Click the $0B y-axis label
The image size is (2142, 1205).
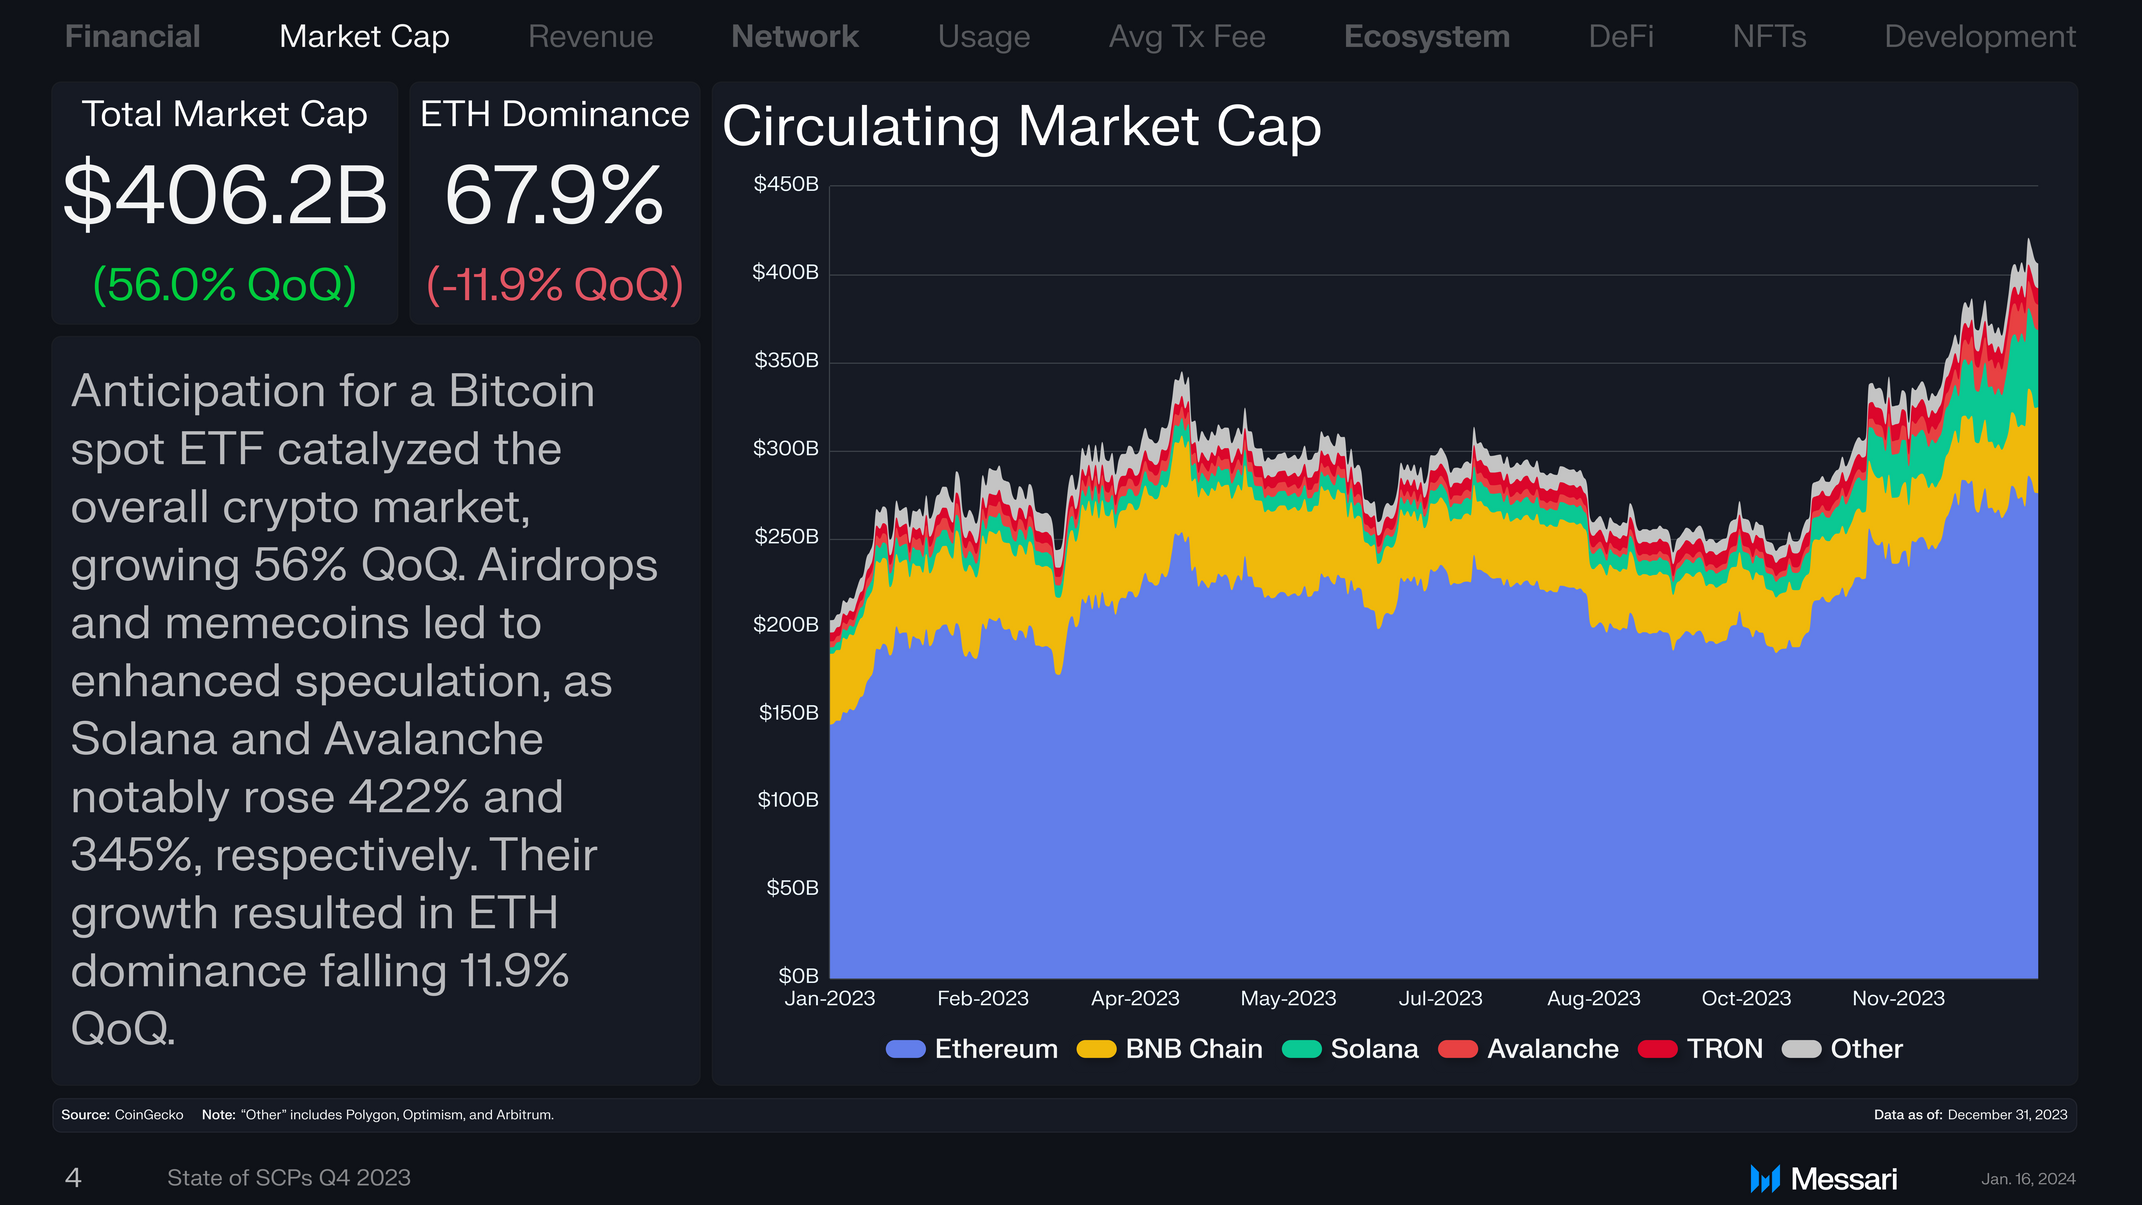(x=798, y=976)
